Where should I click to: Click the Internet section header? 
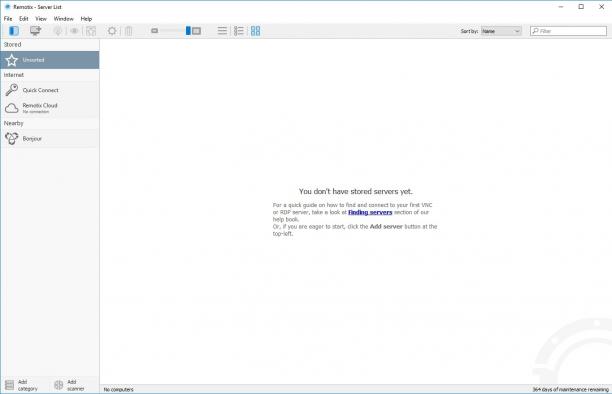coord(14,75)
